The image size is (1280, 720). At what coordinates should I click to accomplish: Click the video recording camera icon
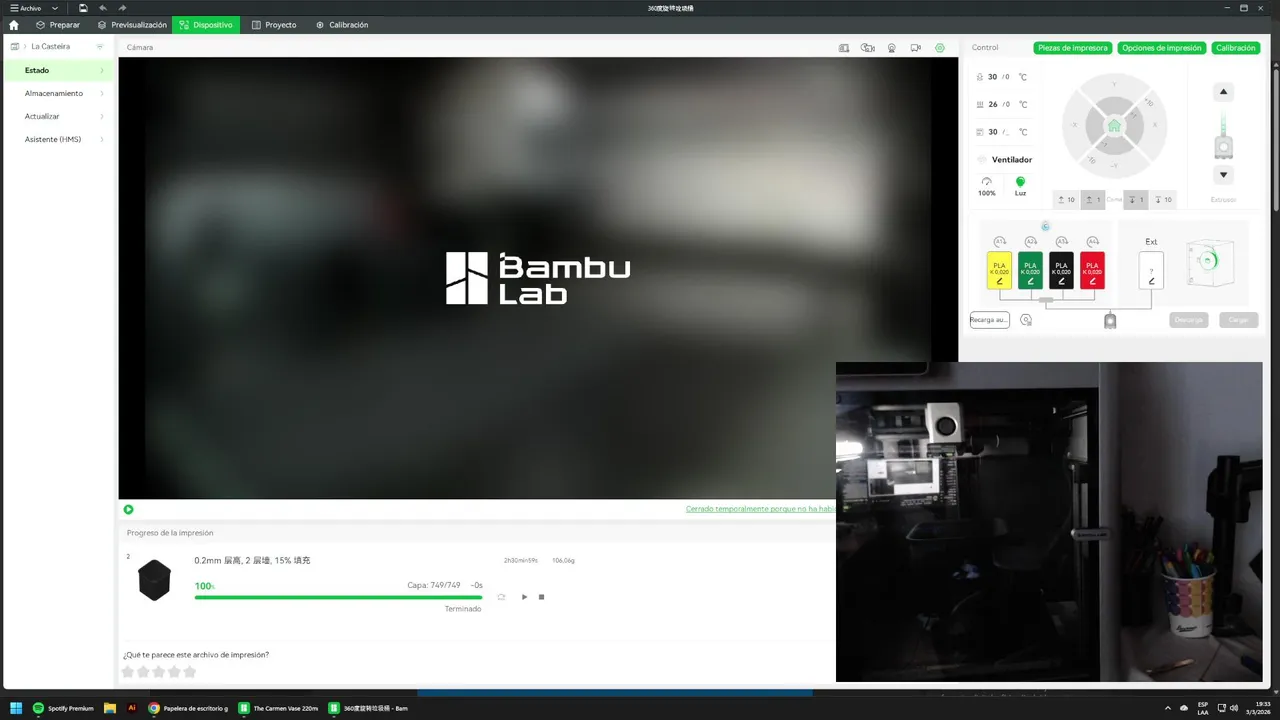point(915,47)
